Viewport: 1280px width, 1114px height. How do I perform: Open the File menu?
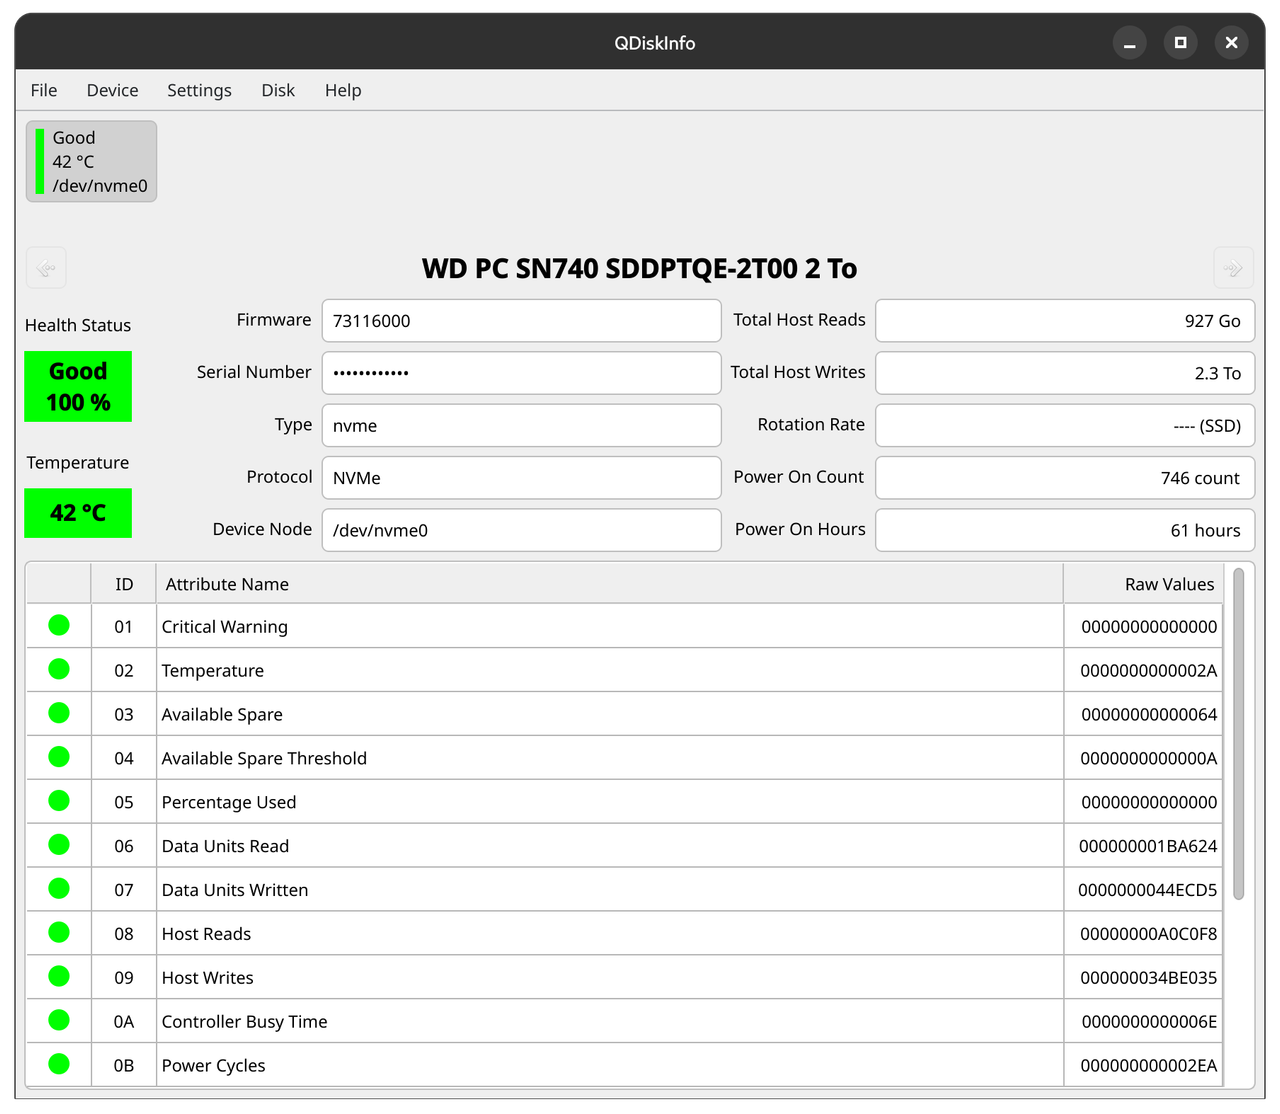[44, 90]
